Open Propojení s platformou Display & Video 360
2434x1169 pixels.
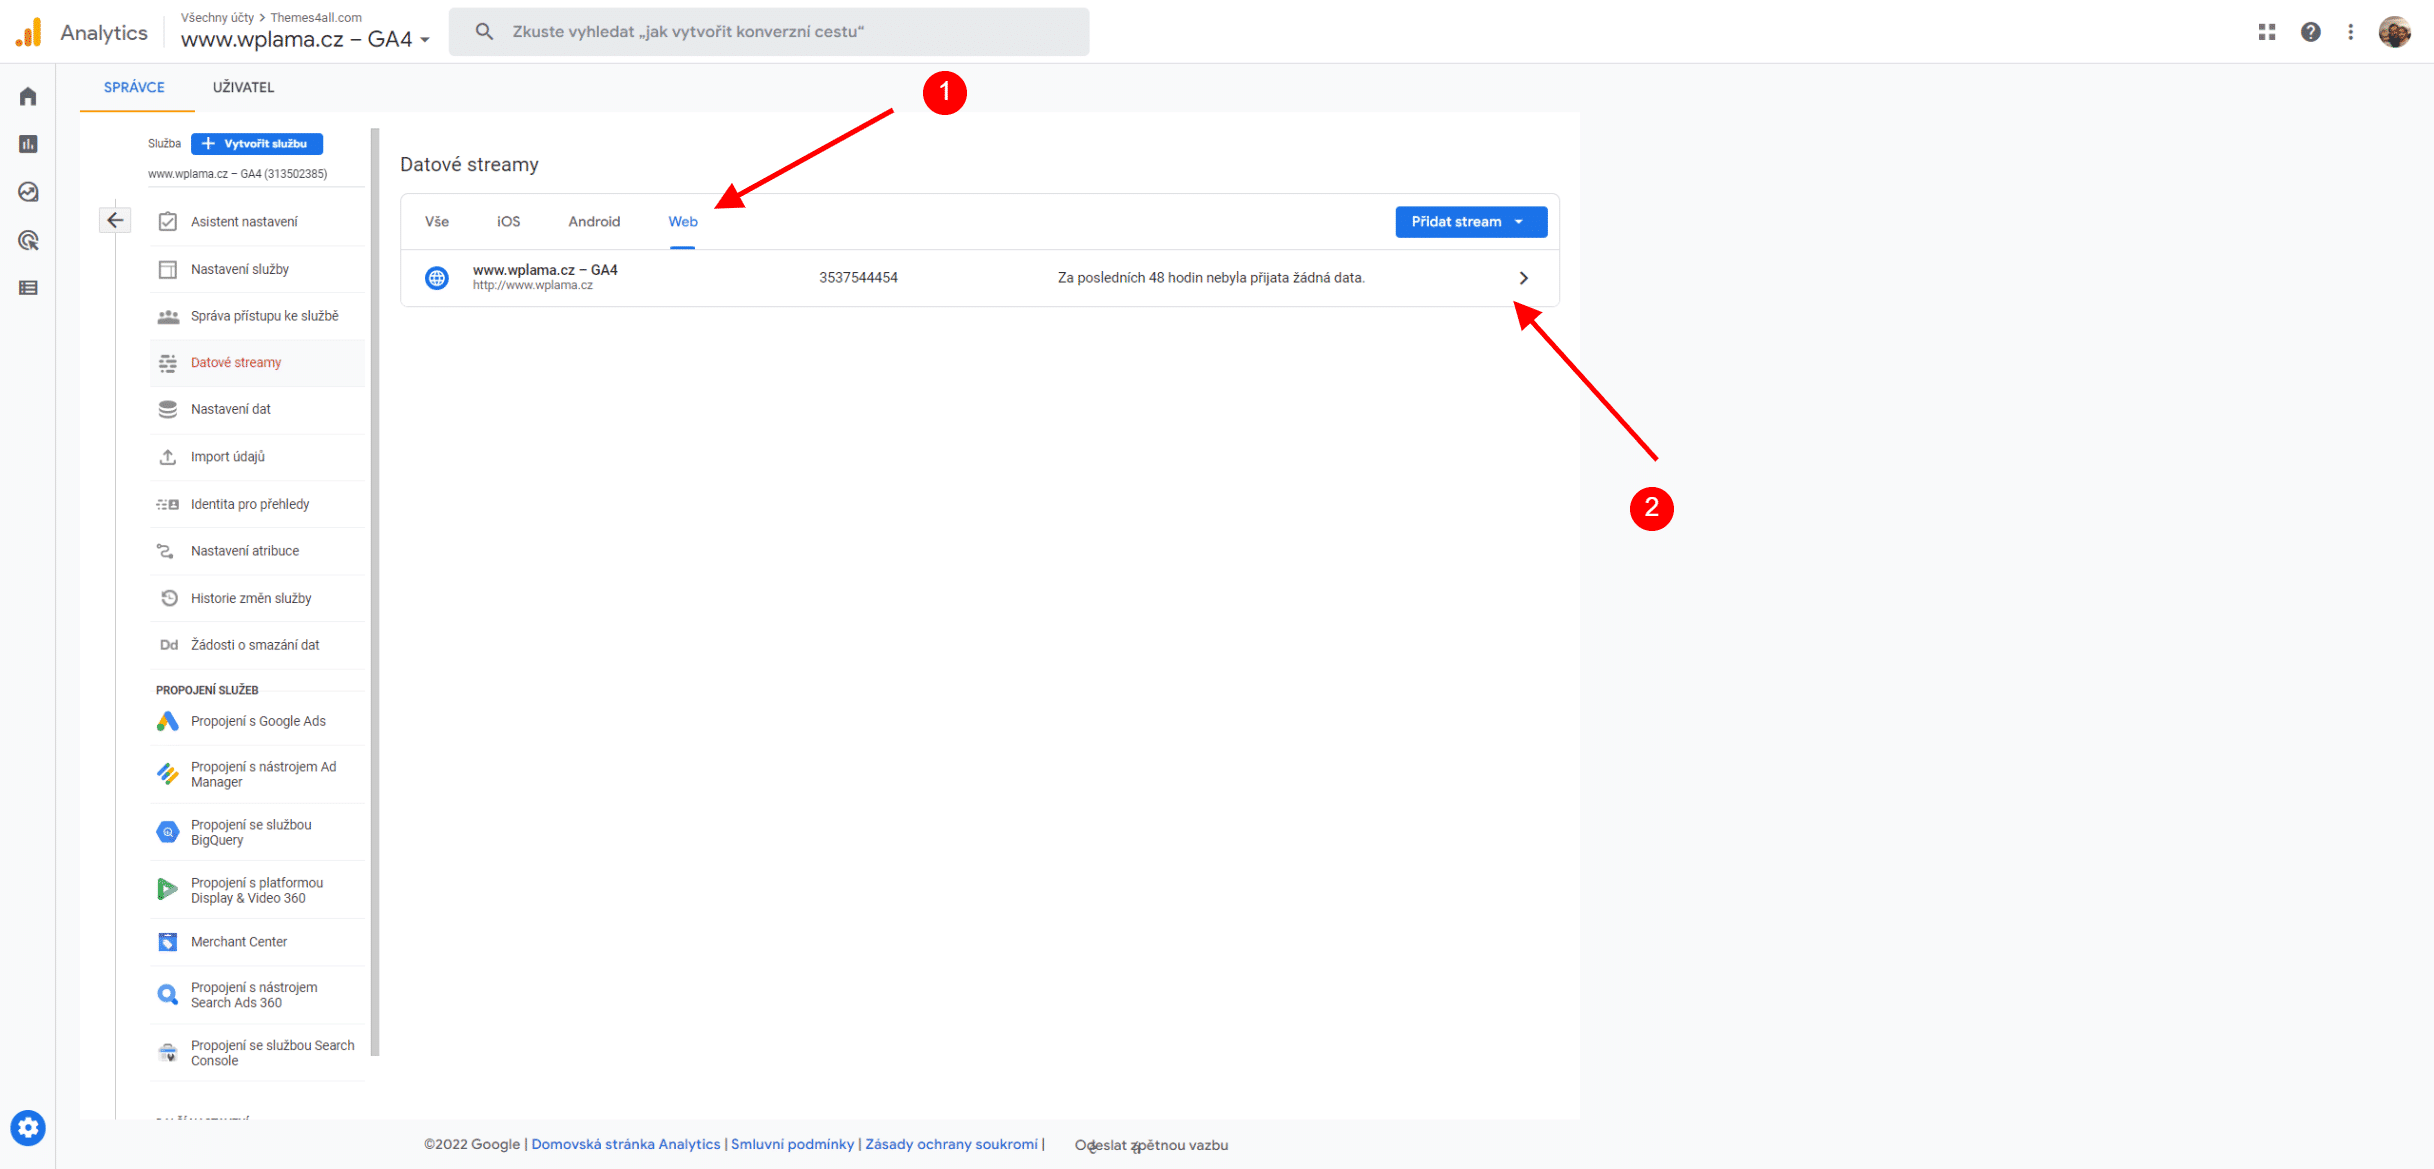(257, 891)
